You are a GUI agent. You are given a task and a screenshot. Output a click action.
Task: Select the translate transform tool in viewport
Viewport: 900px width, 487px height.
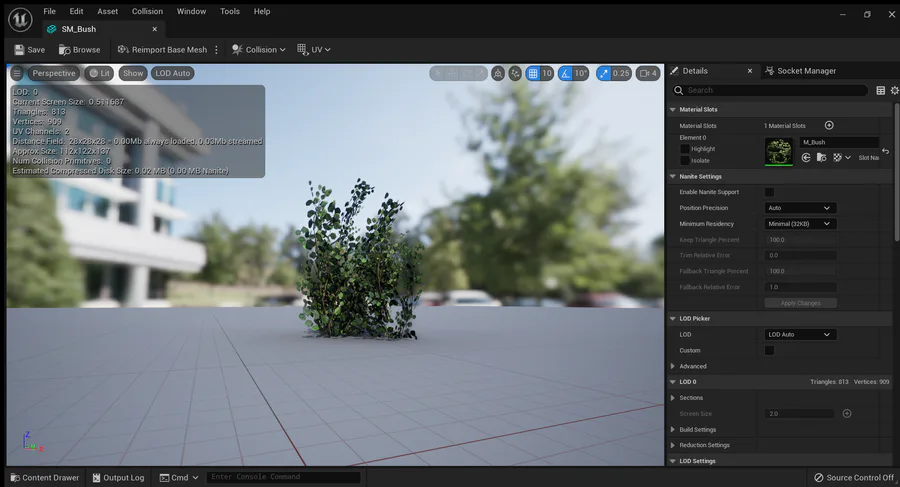click(x=452, y=74)
